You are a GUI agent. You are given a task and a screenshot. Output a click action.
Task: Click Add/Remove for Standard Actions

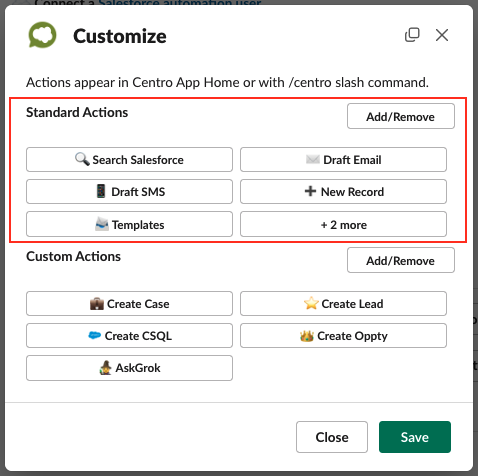point(401,116)
